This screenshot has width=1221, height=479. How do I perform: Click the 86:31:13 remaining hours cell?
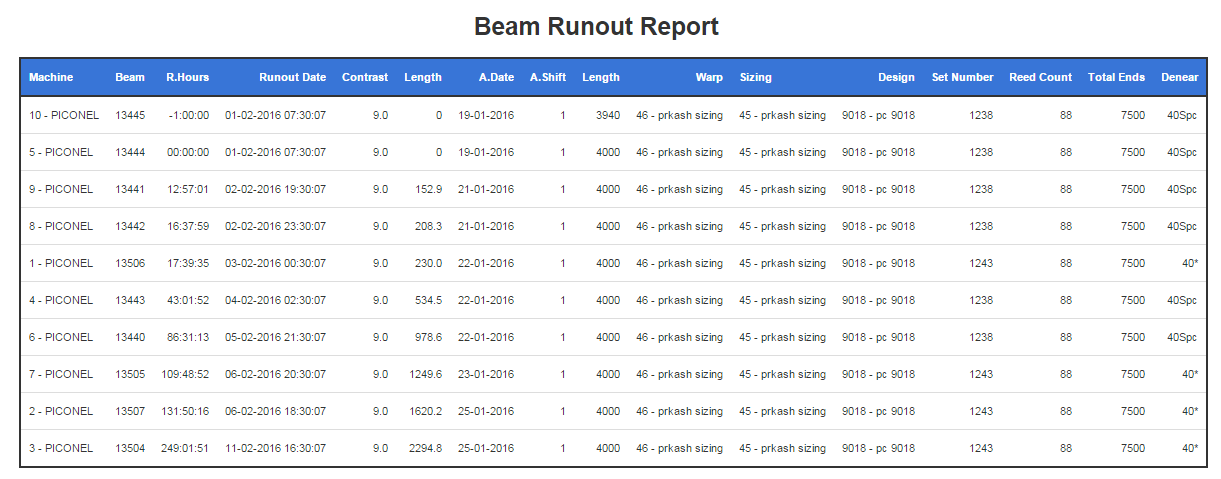[187, 337]
